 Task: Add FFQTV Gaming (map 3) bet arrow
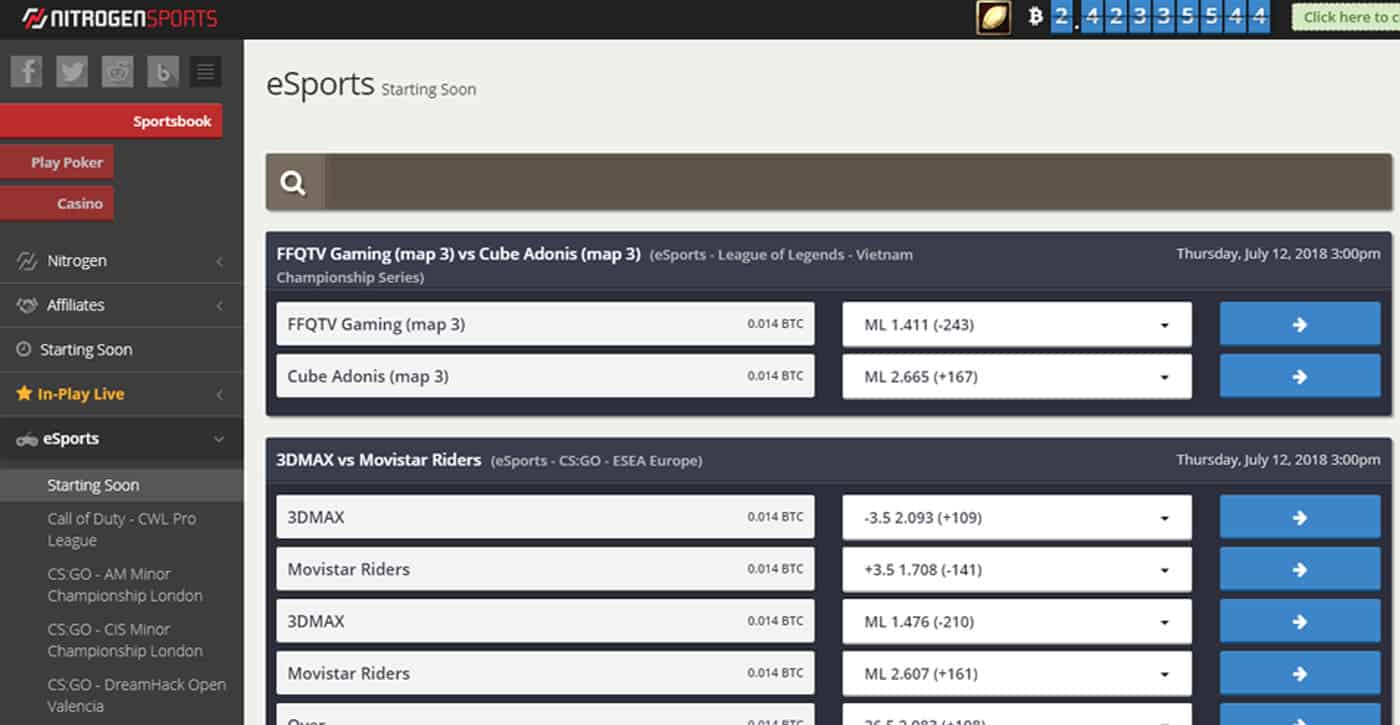(1300, 324)
